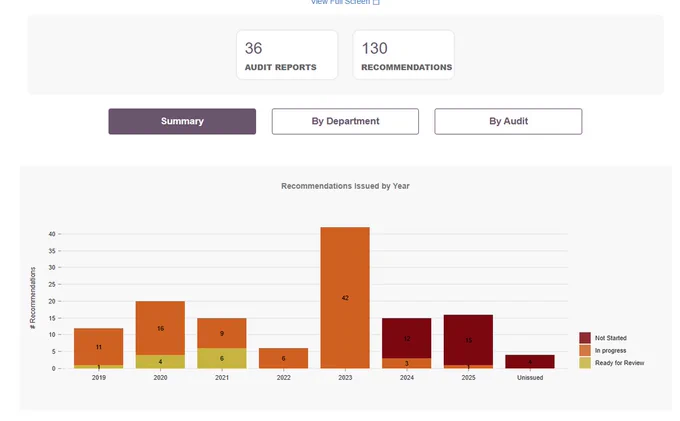Click the full screen expand icon
Viewport: 680px width, 421px height.
click(376, 2)
